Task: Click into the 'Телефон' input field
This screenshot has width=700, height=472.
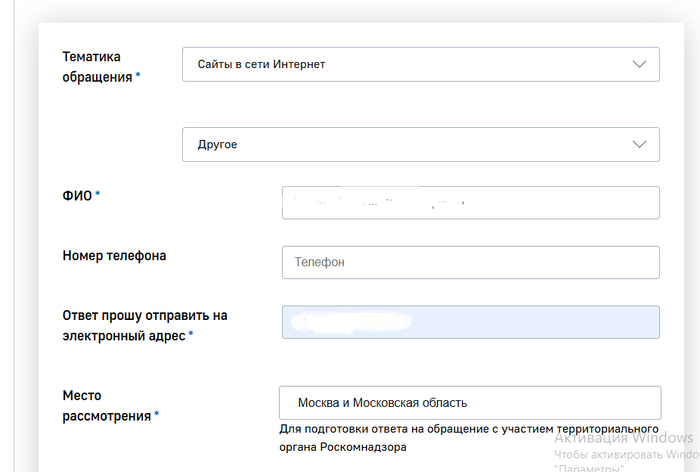Action: (x=470, y=262)
